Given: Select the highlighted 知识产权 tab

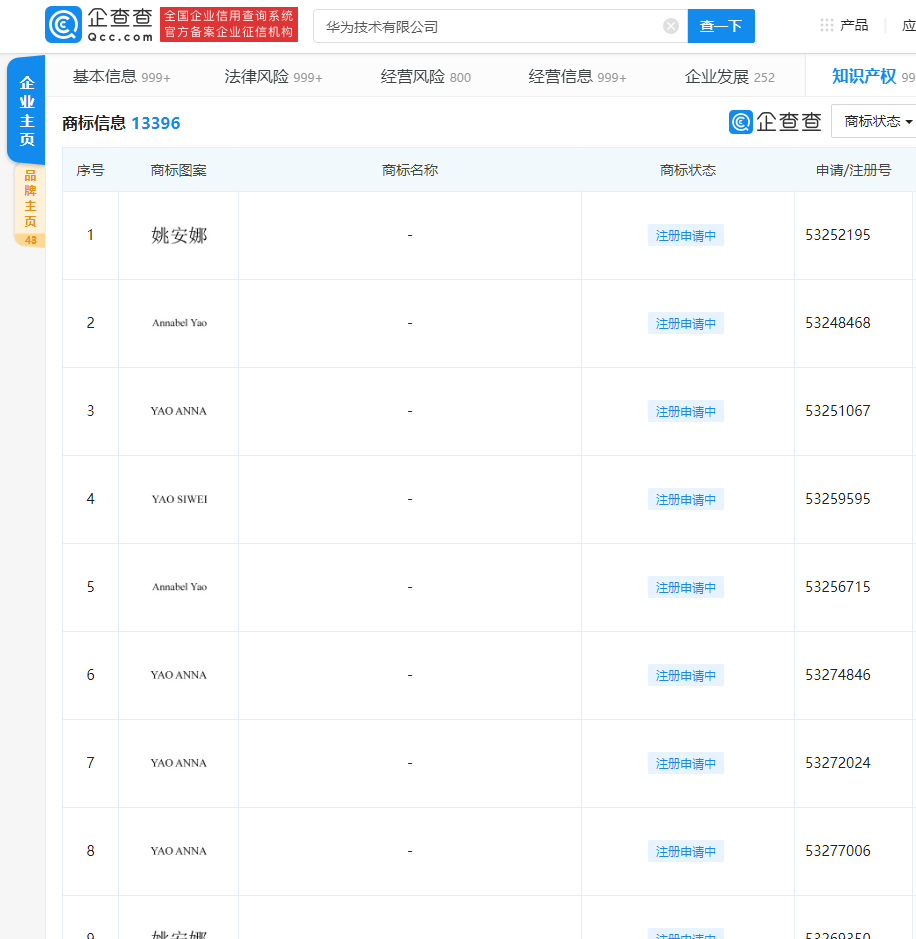Looking at the screenshot, I should tap(865, 76).
